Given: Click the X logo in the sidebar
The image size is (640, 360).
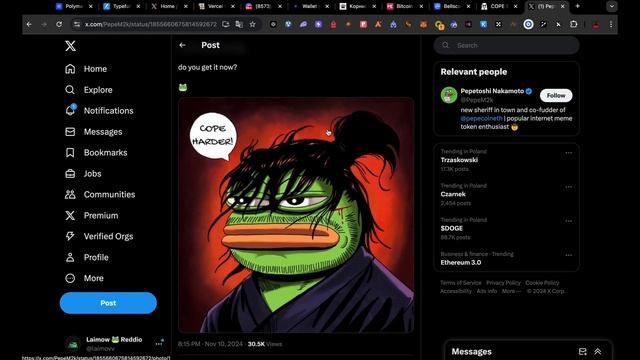Looking at the screenshot, I should click(70, 46).
